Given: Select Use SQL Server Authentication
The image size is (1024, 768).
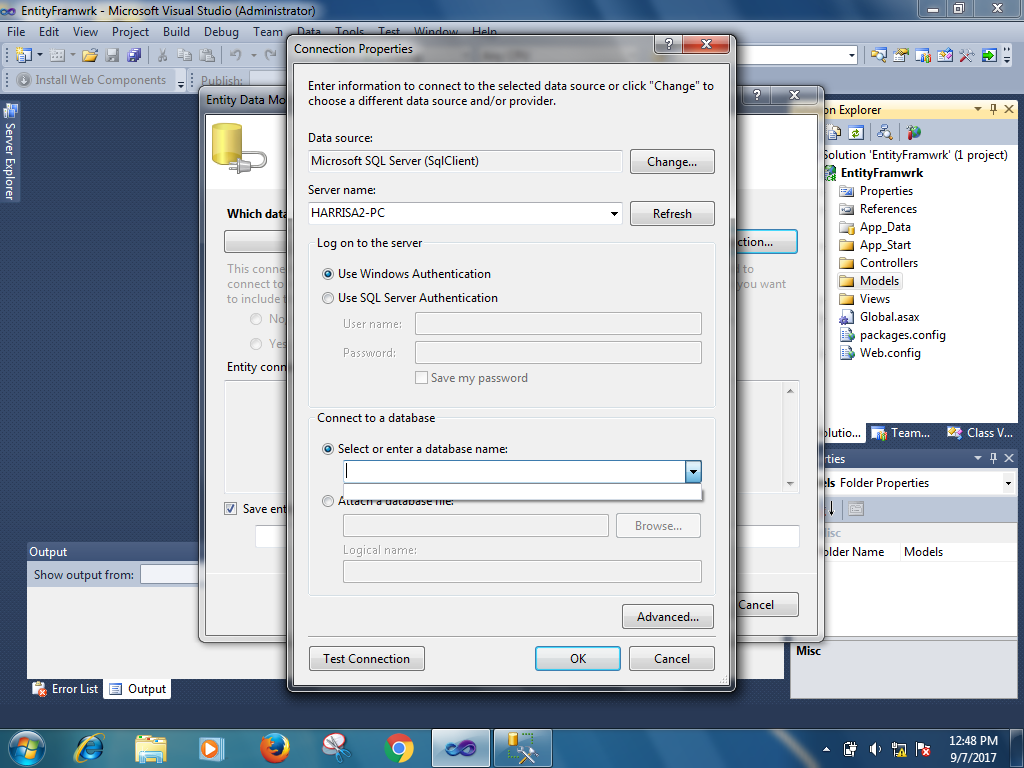Looking at the screenshot, I should pos(328,298).
